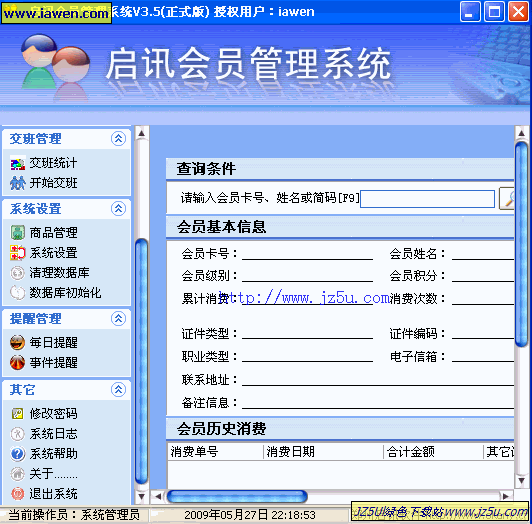Click the 会员历史消费 section header
The width and height of the screenshot is (532, 524).
340,429
